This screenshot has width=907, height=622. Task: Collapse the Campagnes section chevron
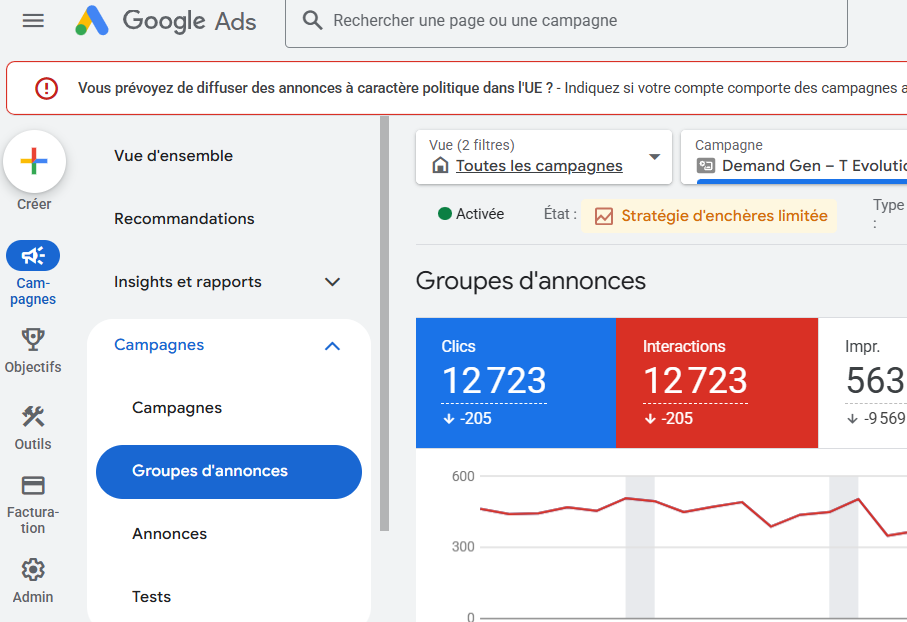pos(333,346)
